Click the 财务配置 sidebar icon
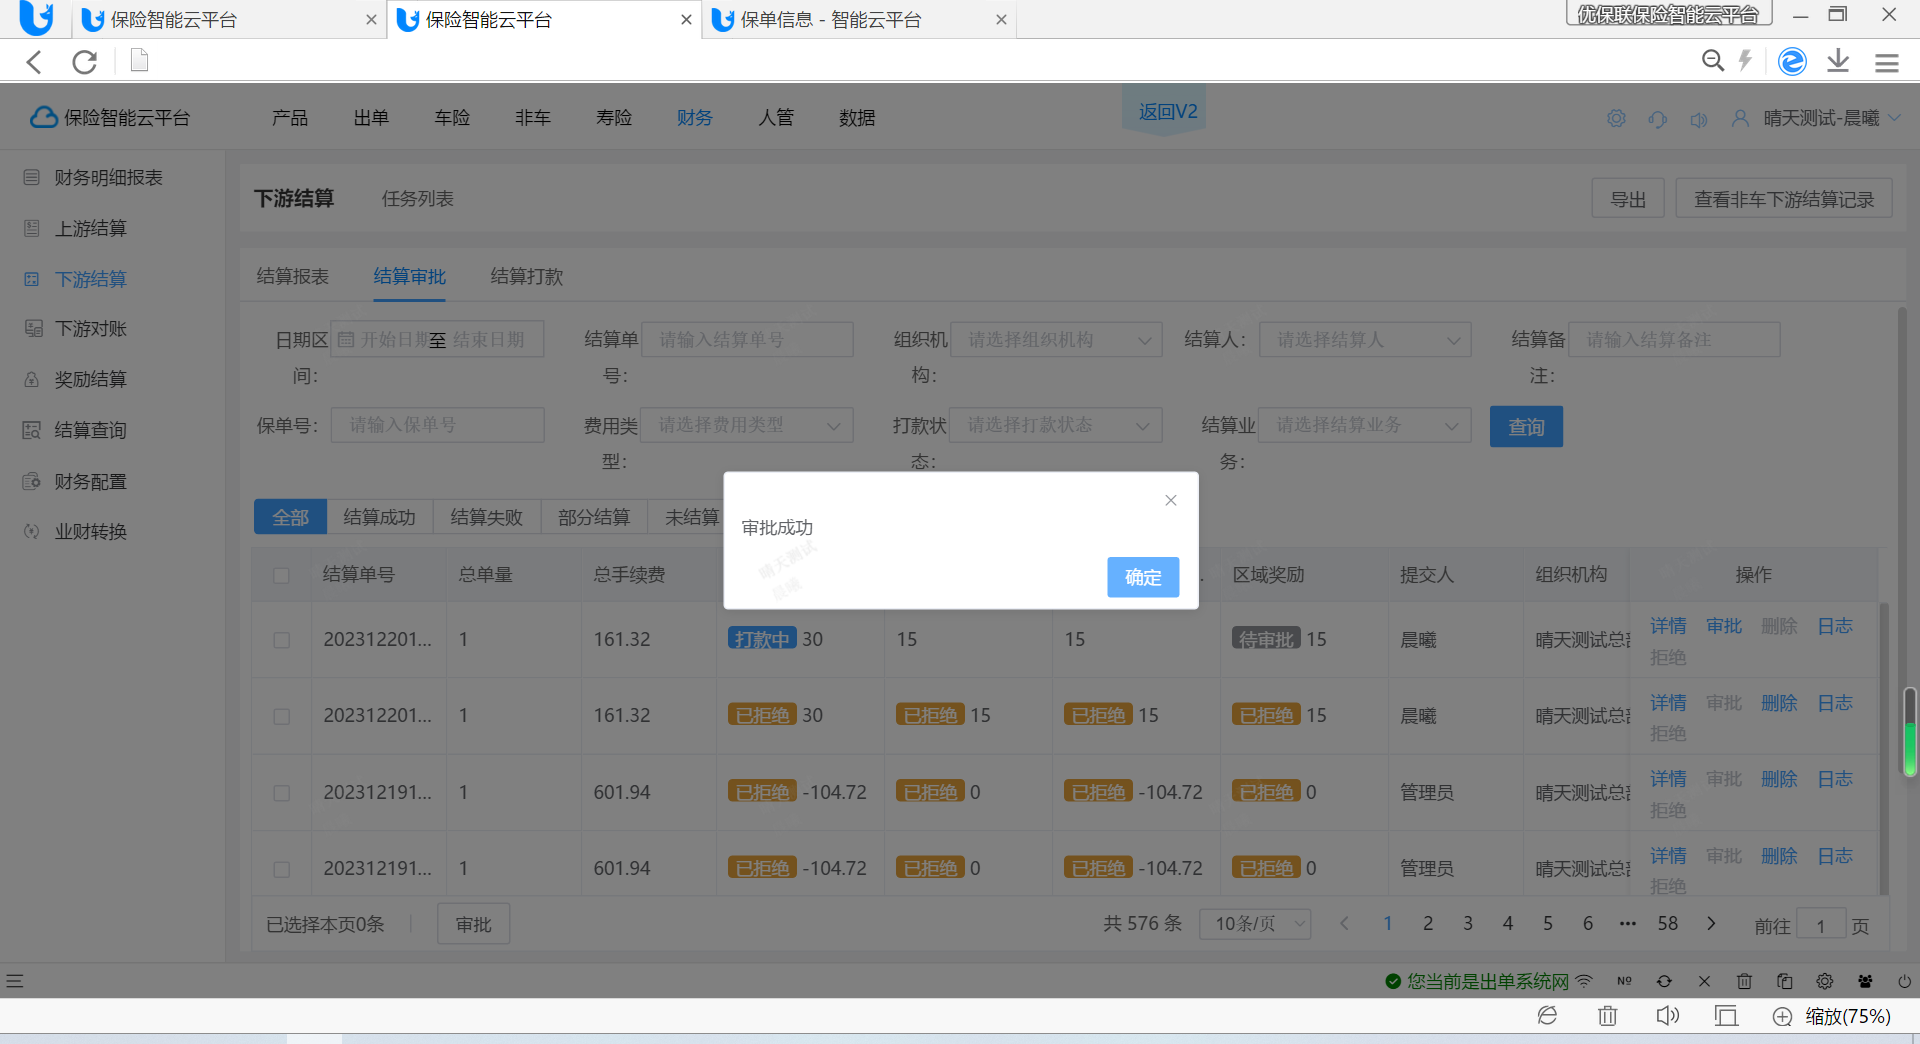 click(32, 481)
